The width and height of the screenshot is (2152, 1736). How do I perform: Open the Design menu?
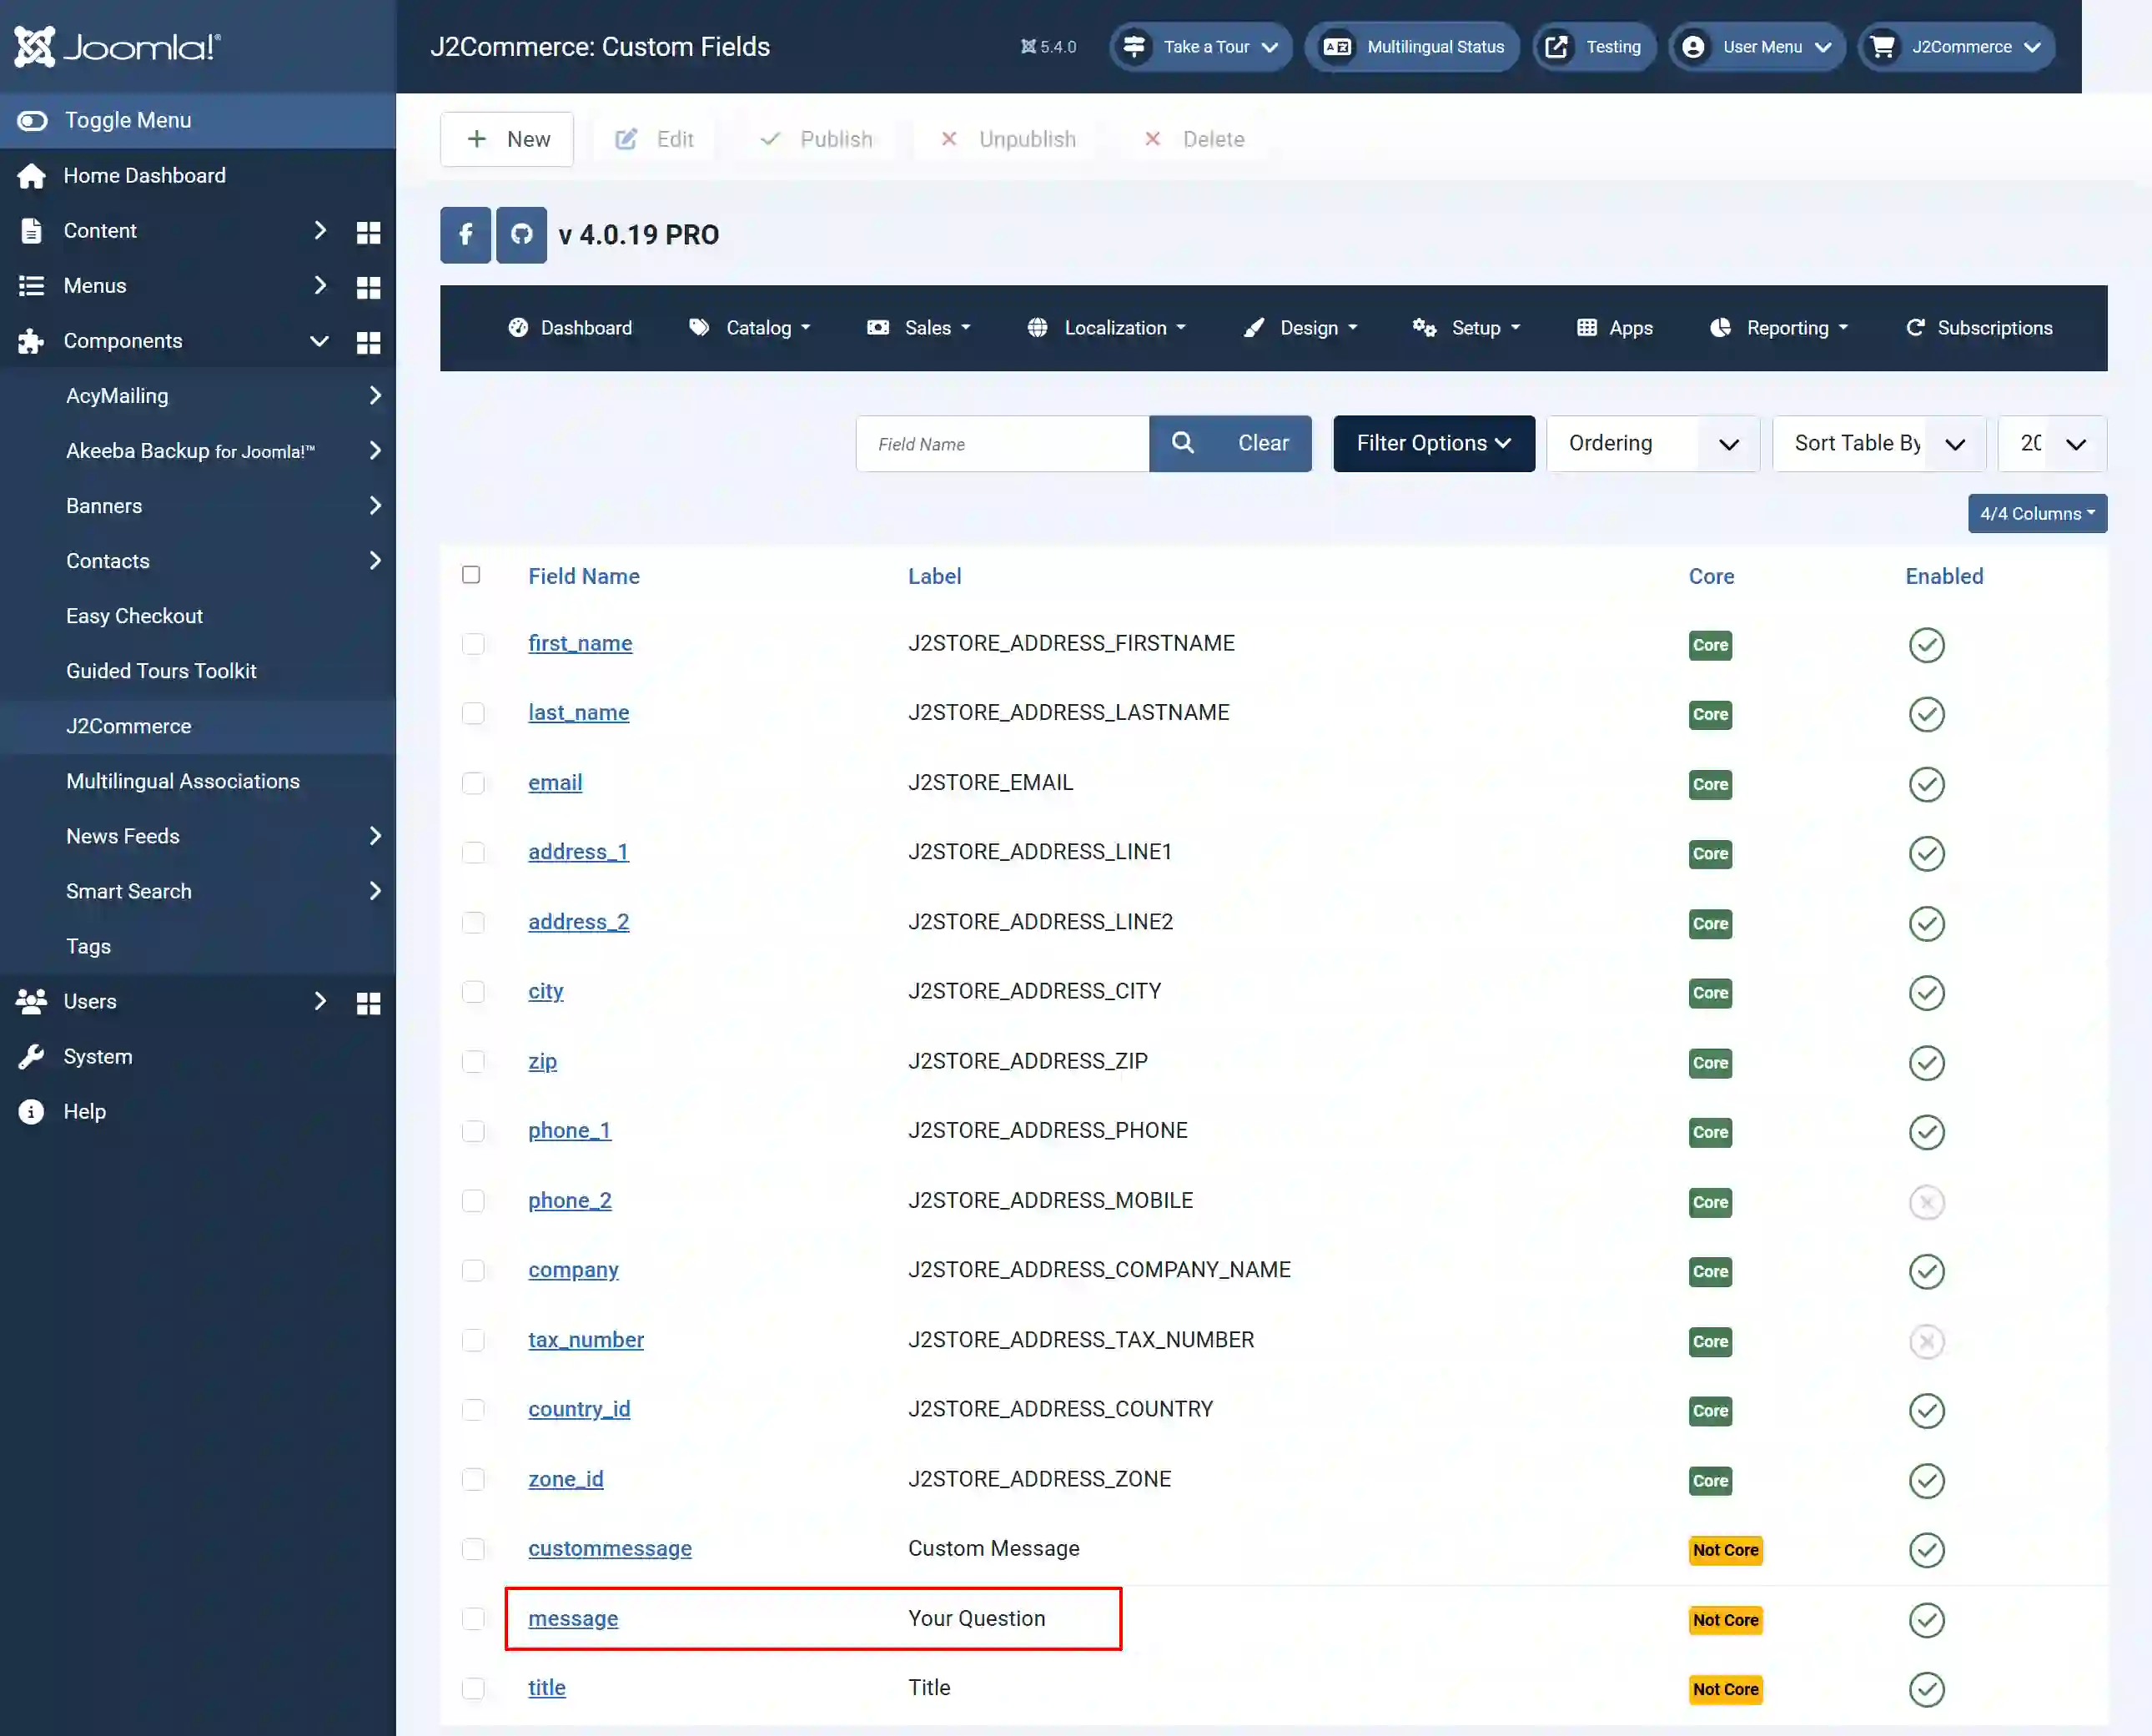point(1300,328)
